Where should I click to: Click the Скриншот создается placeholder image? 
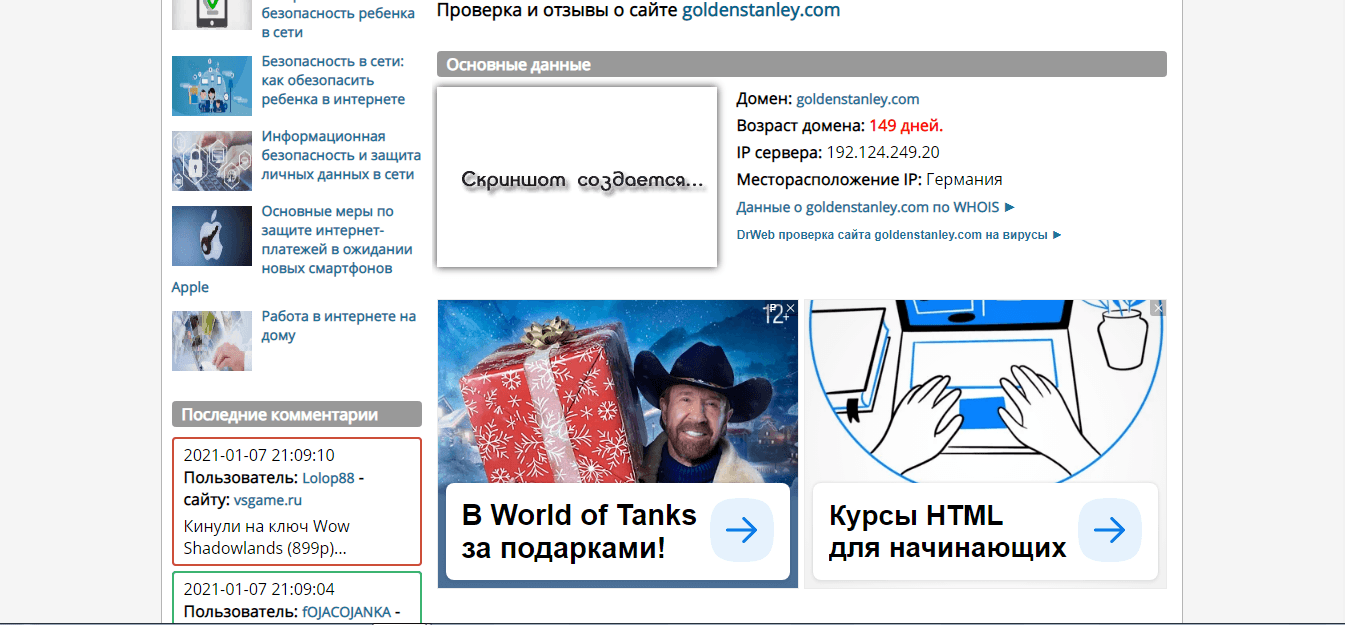click(x=576, y=177)
